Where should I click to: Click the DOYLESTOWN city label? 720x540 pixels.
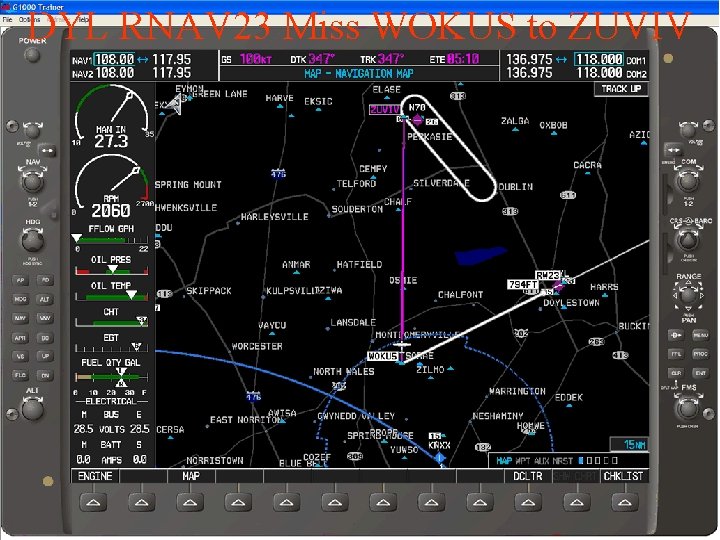click(571, 303)
